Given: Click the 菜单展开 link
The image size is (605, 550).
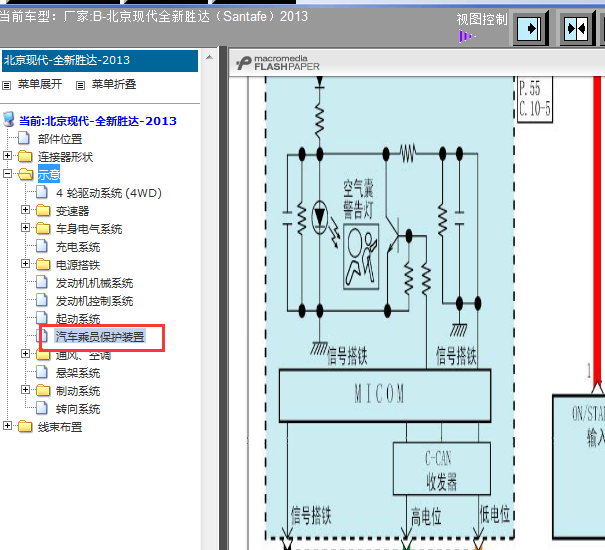Looking at the screenshot, I should (x=40, y=84).
